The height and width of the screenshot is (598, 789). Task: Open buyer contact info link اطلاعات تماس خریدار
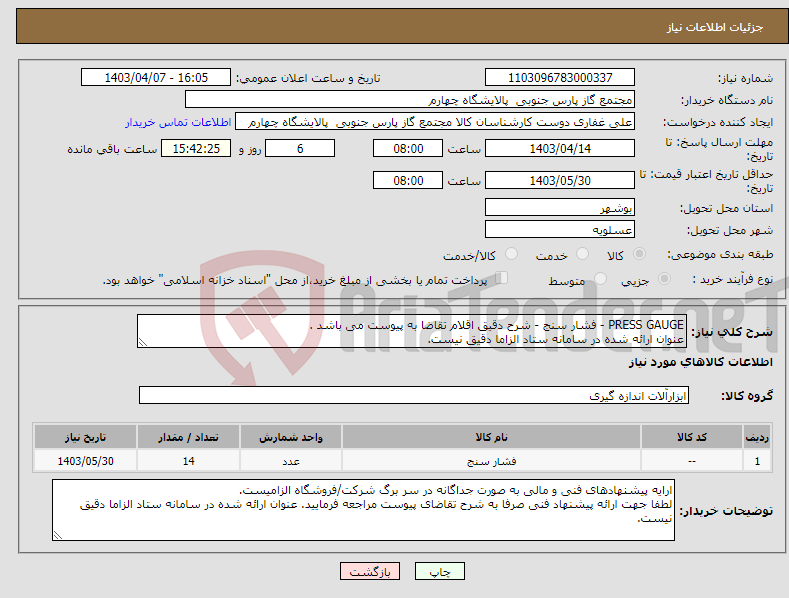(x=178, y=122)
